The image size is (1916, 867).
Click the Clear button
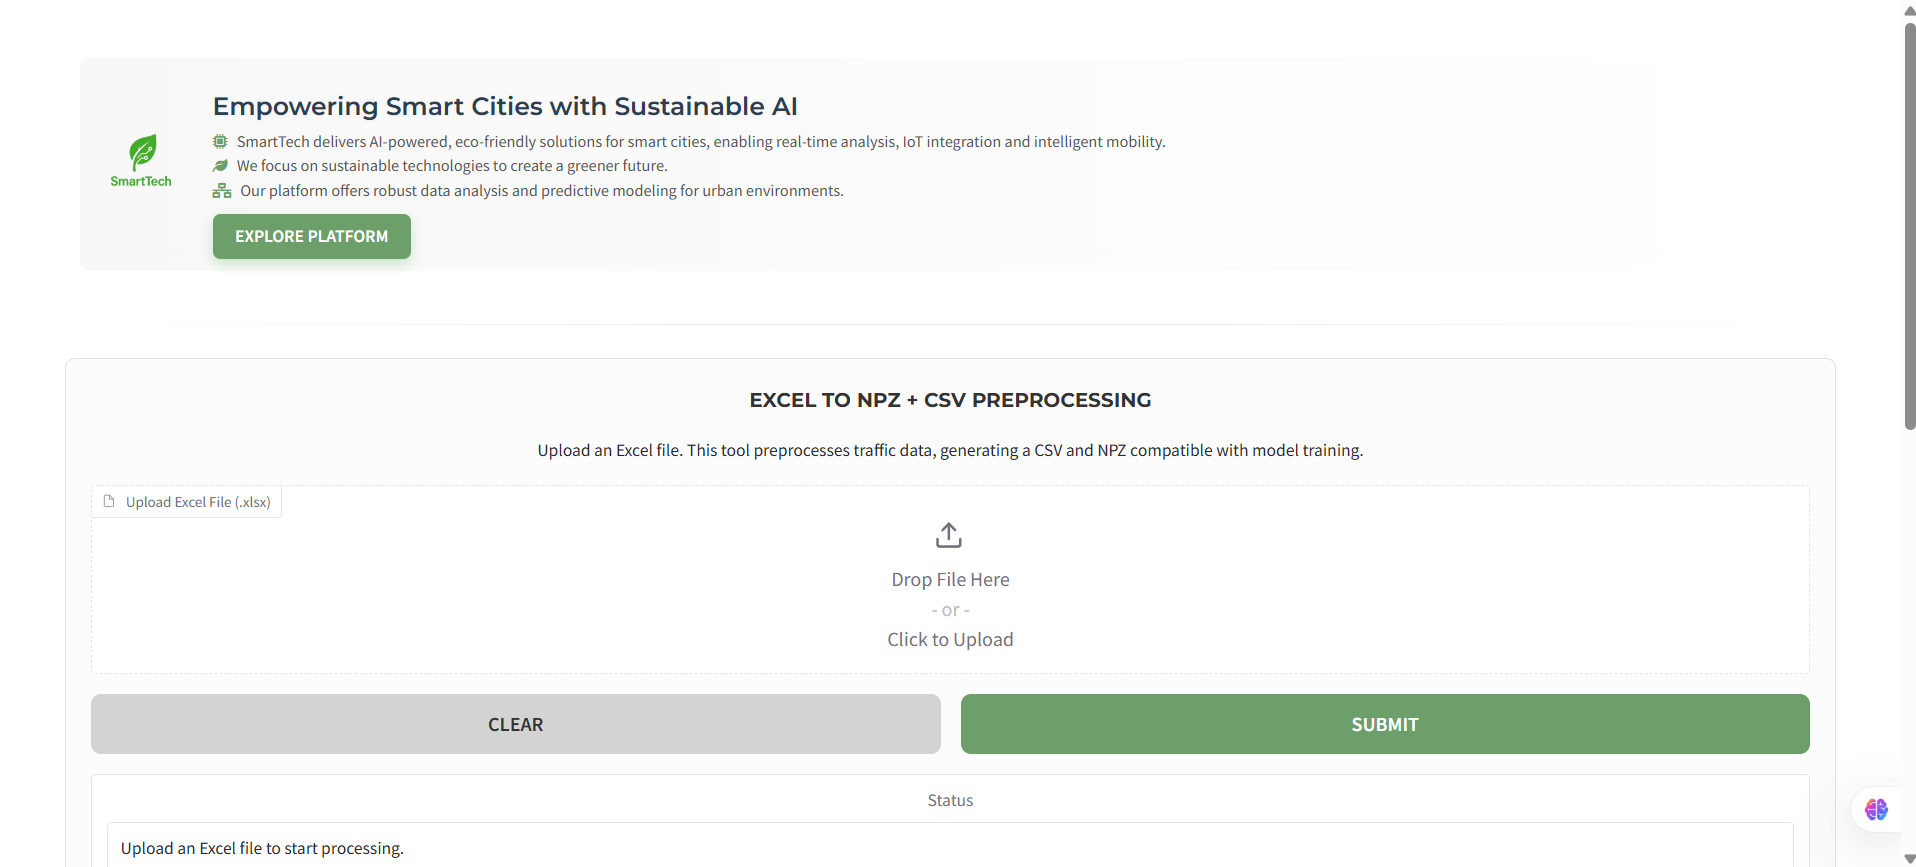pyautogui.click(x=516, y=724)
